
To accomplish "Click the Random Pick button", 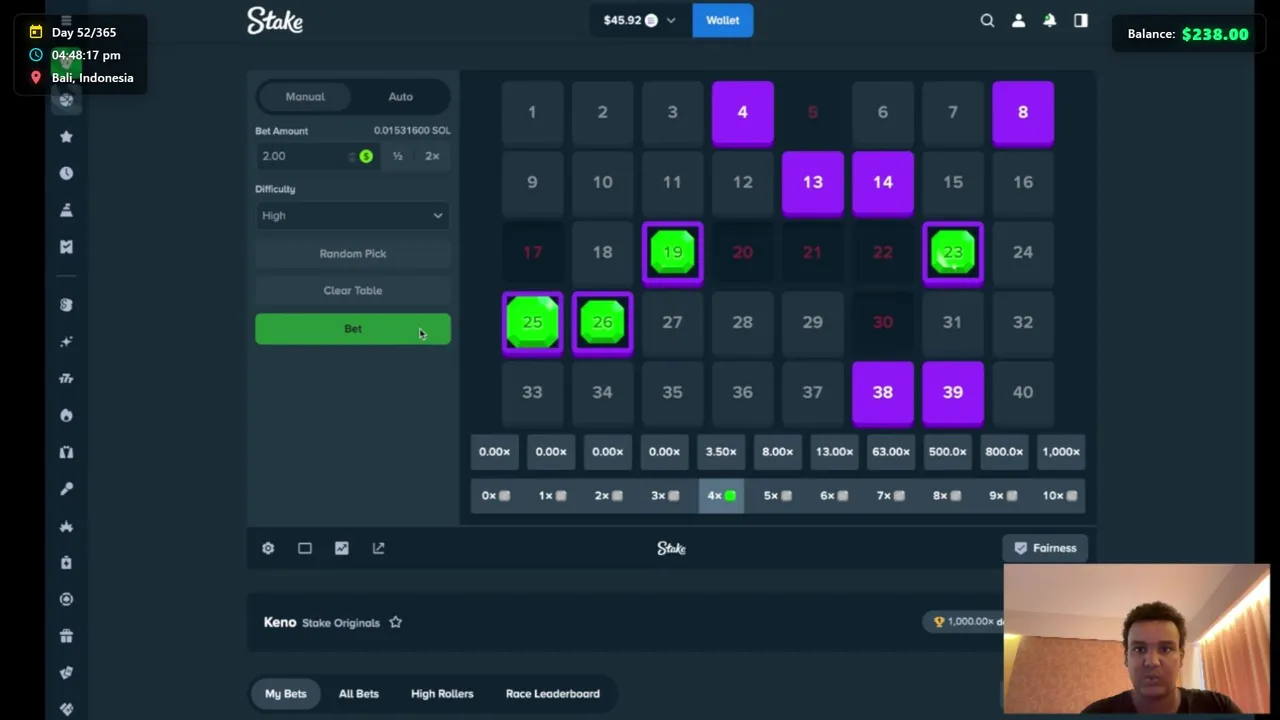I will (x=353, y=253).
